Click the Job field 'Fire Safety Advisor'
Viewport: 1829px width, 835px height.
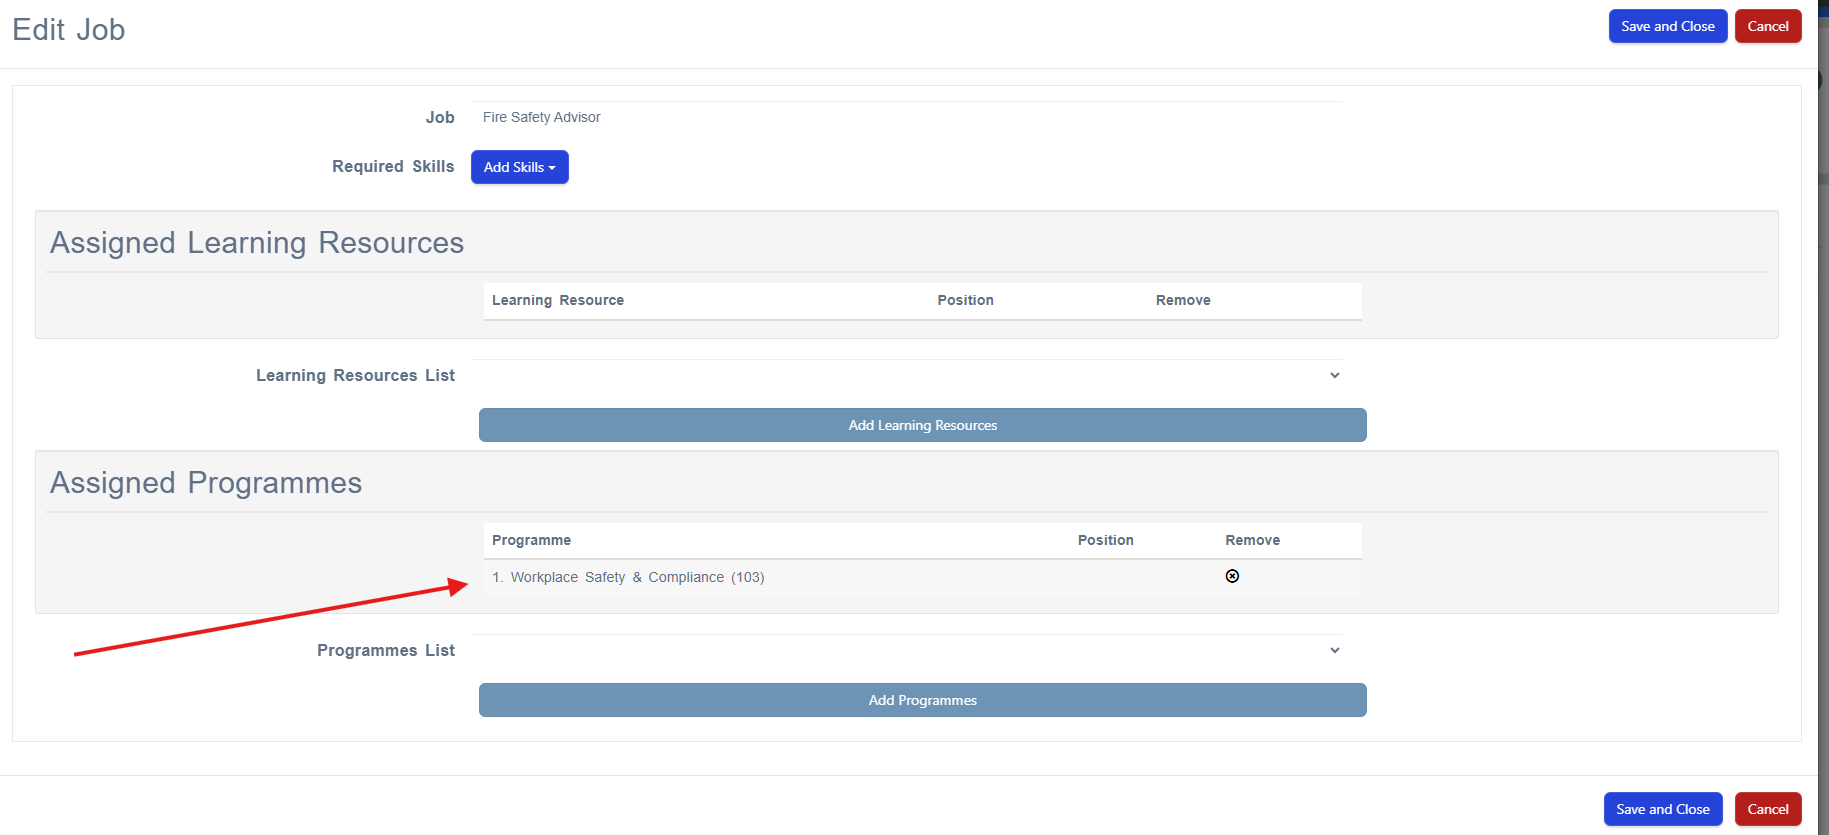click(907, 117)
